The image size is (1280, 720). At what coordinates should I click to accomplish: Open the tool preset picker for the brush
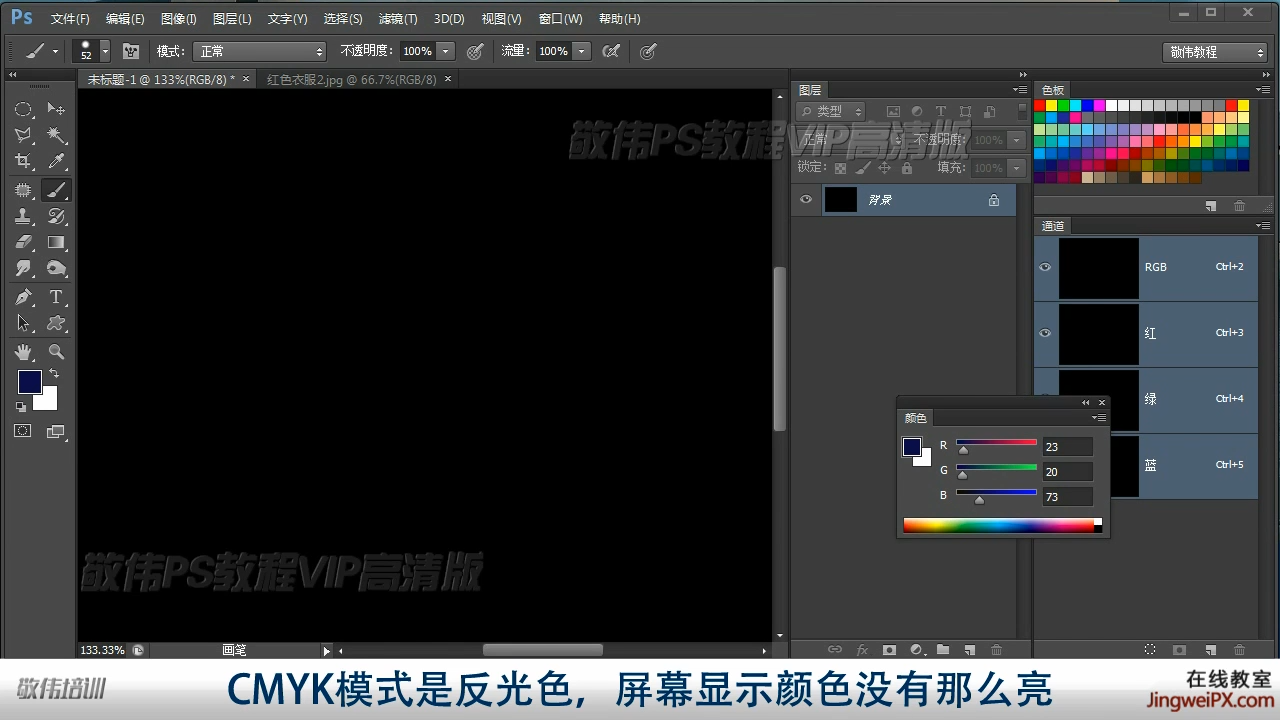click(x=42, y=51)
